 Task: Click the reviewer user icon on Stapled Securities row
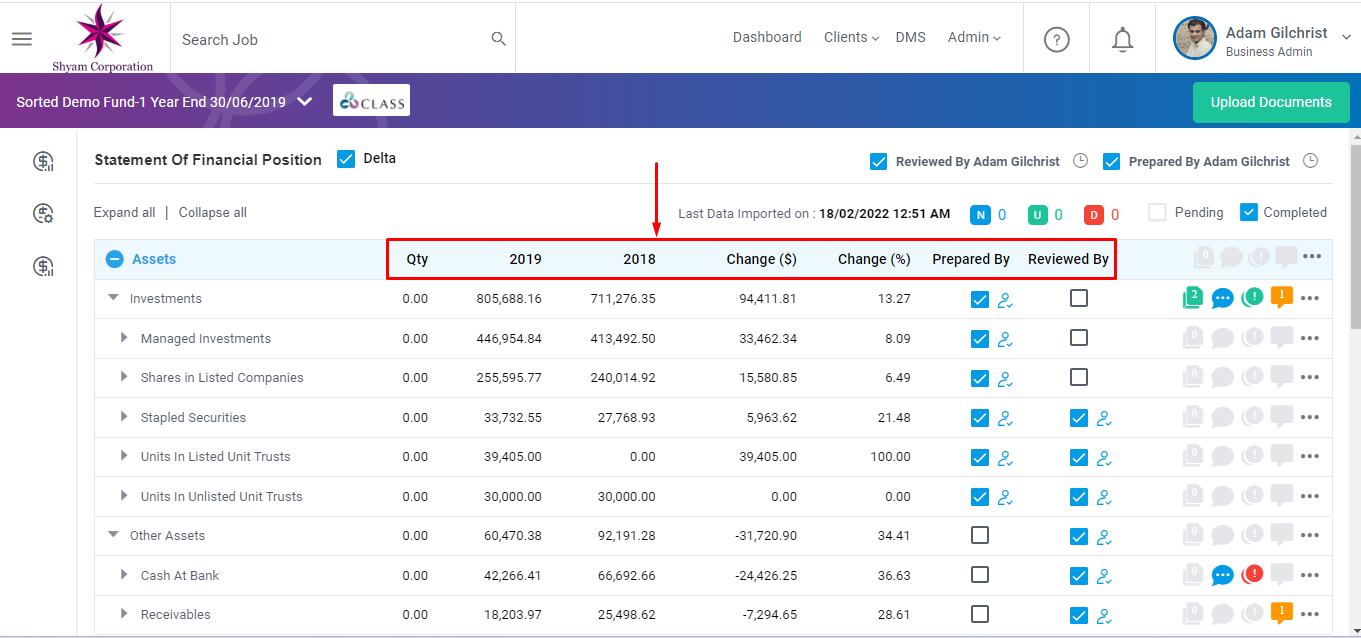[1104, 418]
